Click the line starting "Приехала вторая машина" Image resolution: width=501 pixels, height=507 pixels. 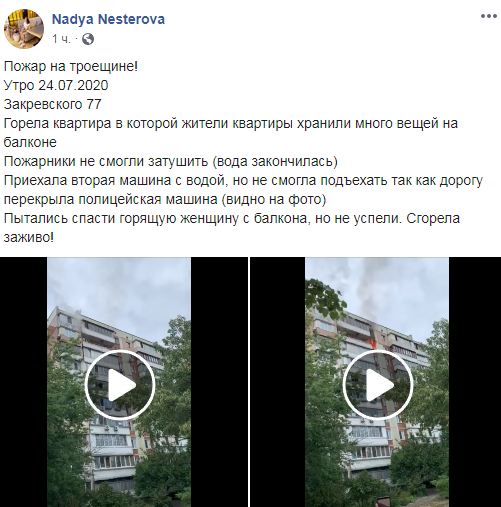(x=243, y=181)
